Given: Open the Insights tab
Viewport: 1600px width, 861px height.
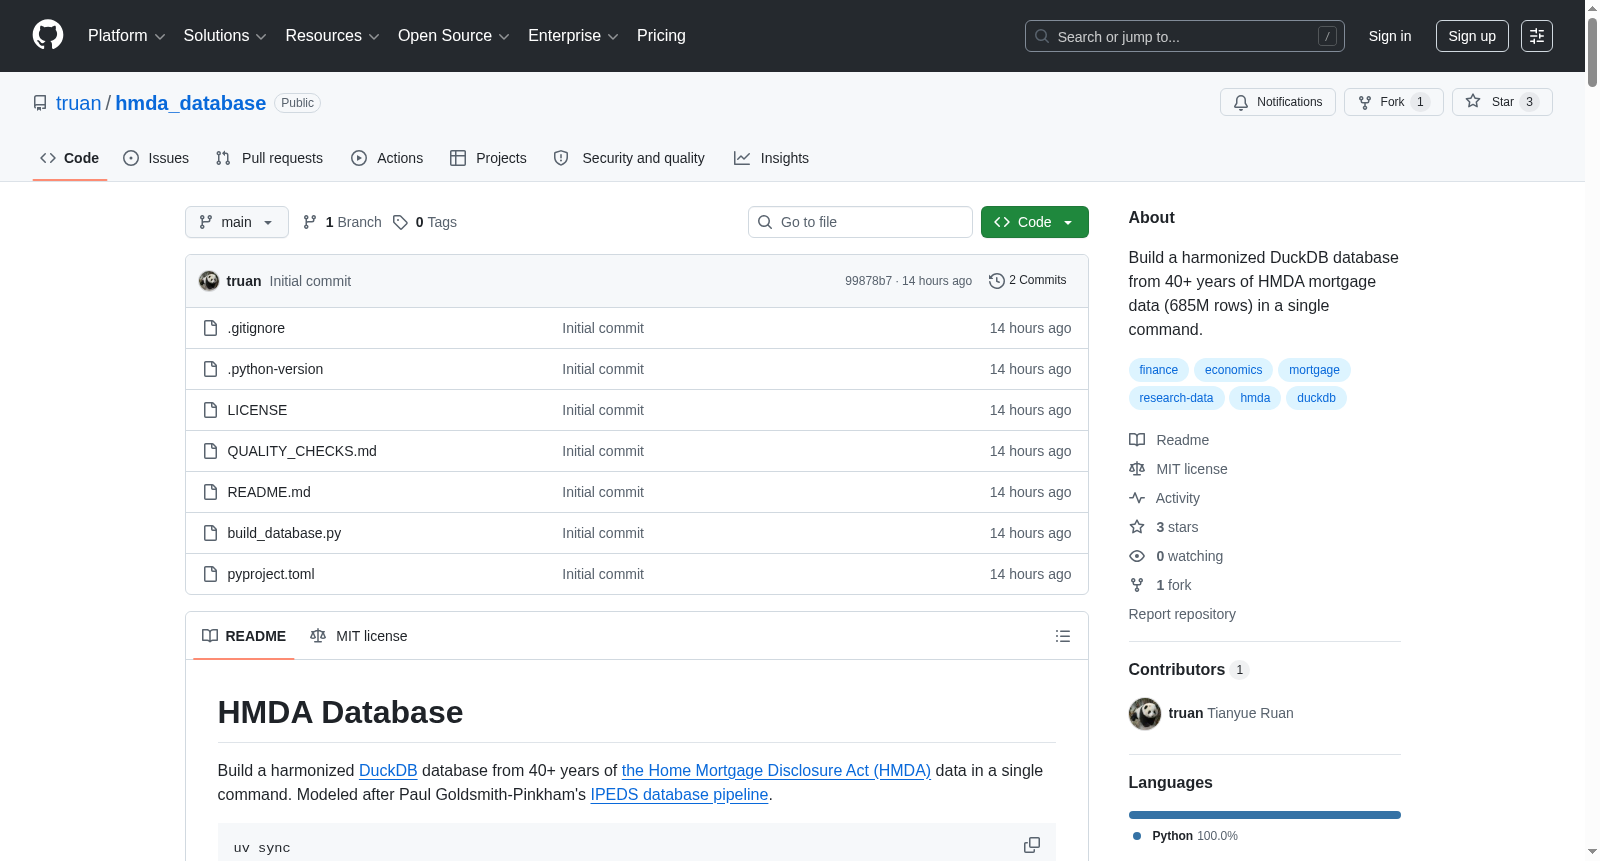Looking at the screenshot, I should point(771,158).
